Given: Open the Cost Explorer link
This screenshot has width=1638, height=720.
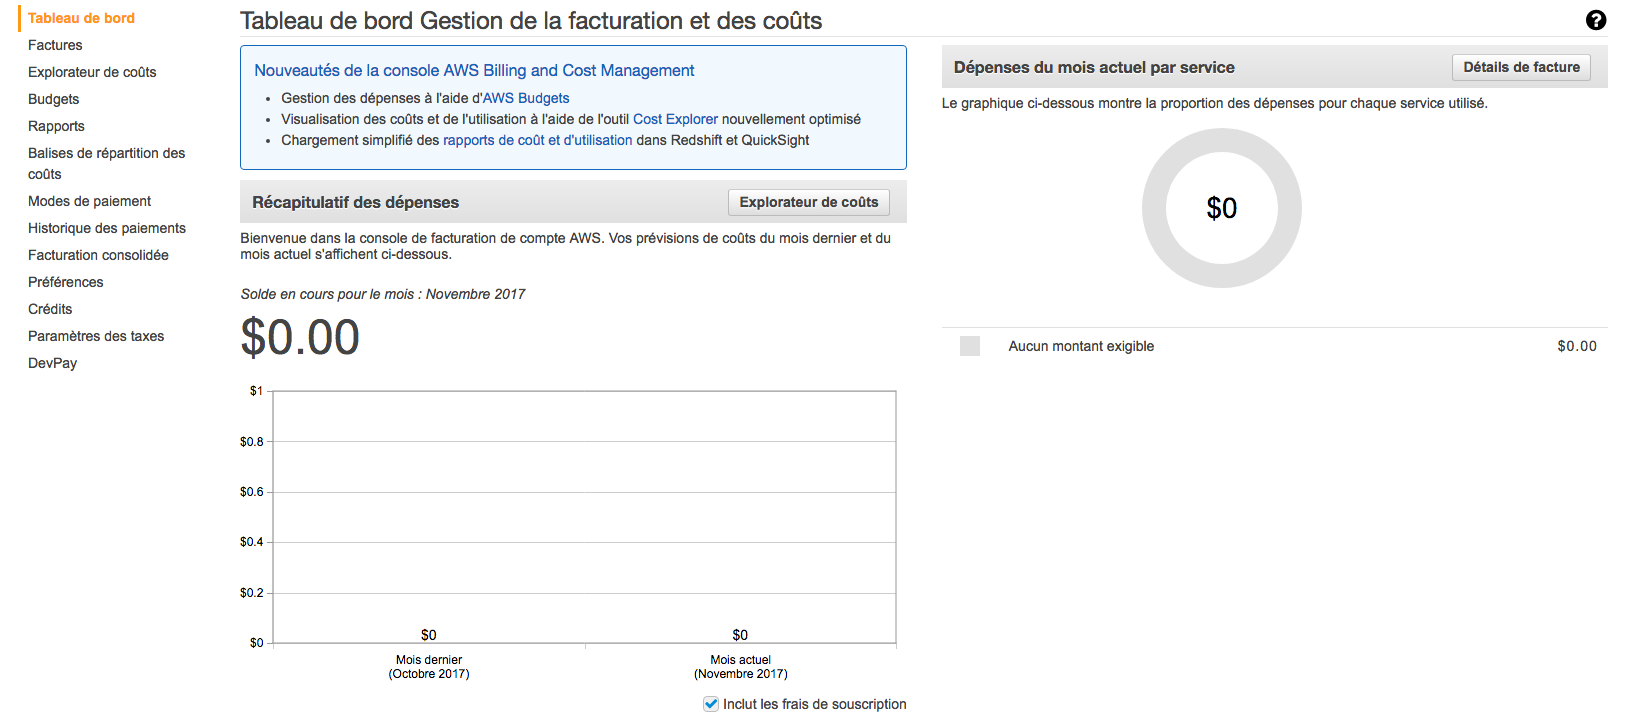Looking at the screenshot, I should pos(675,119).
